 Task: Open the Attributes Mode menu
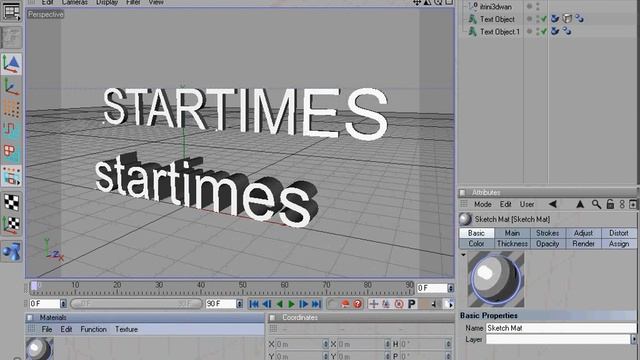482,204
